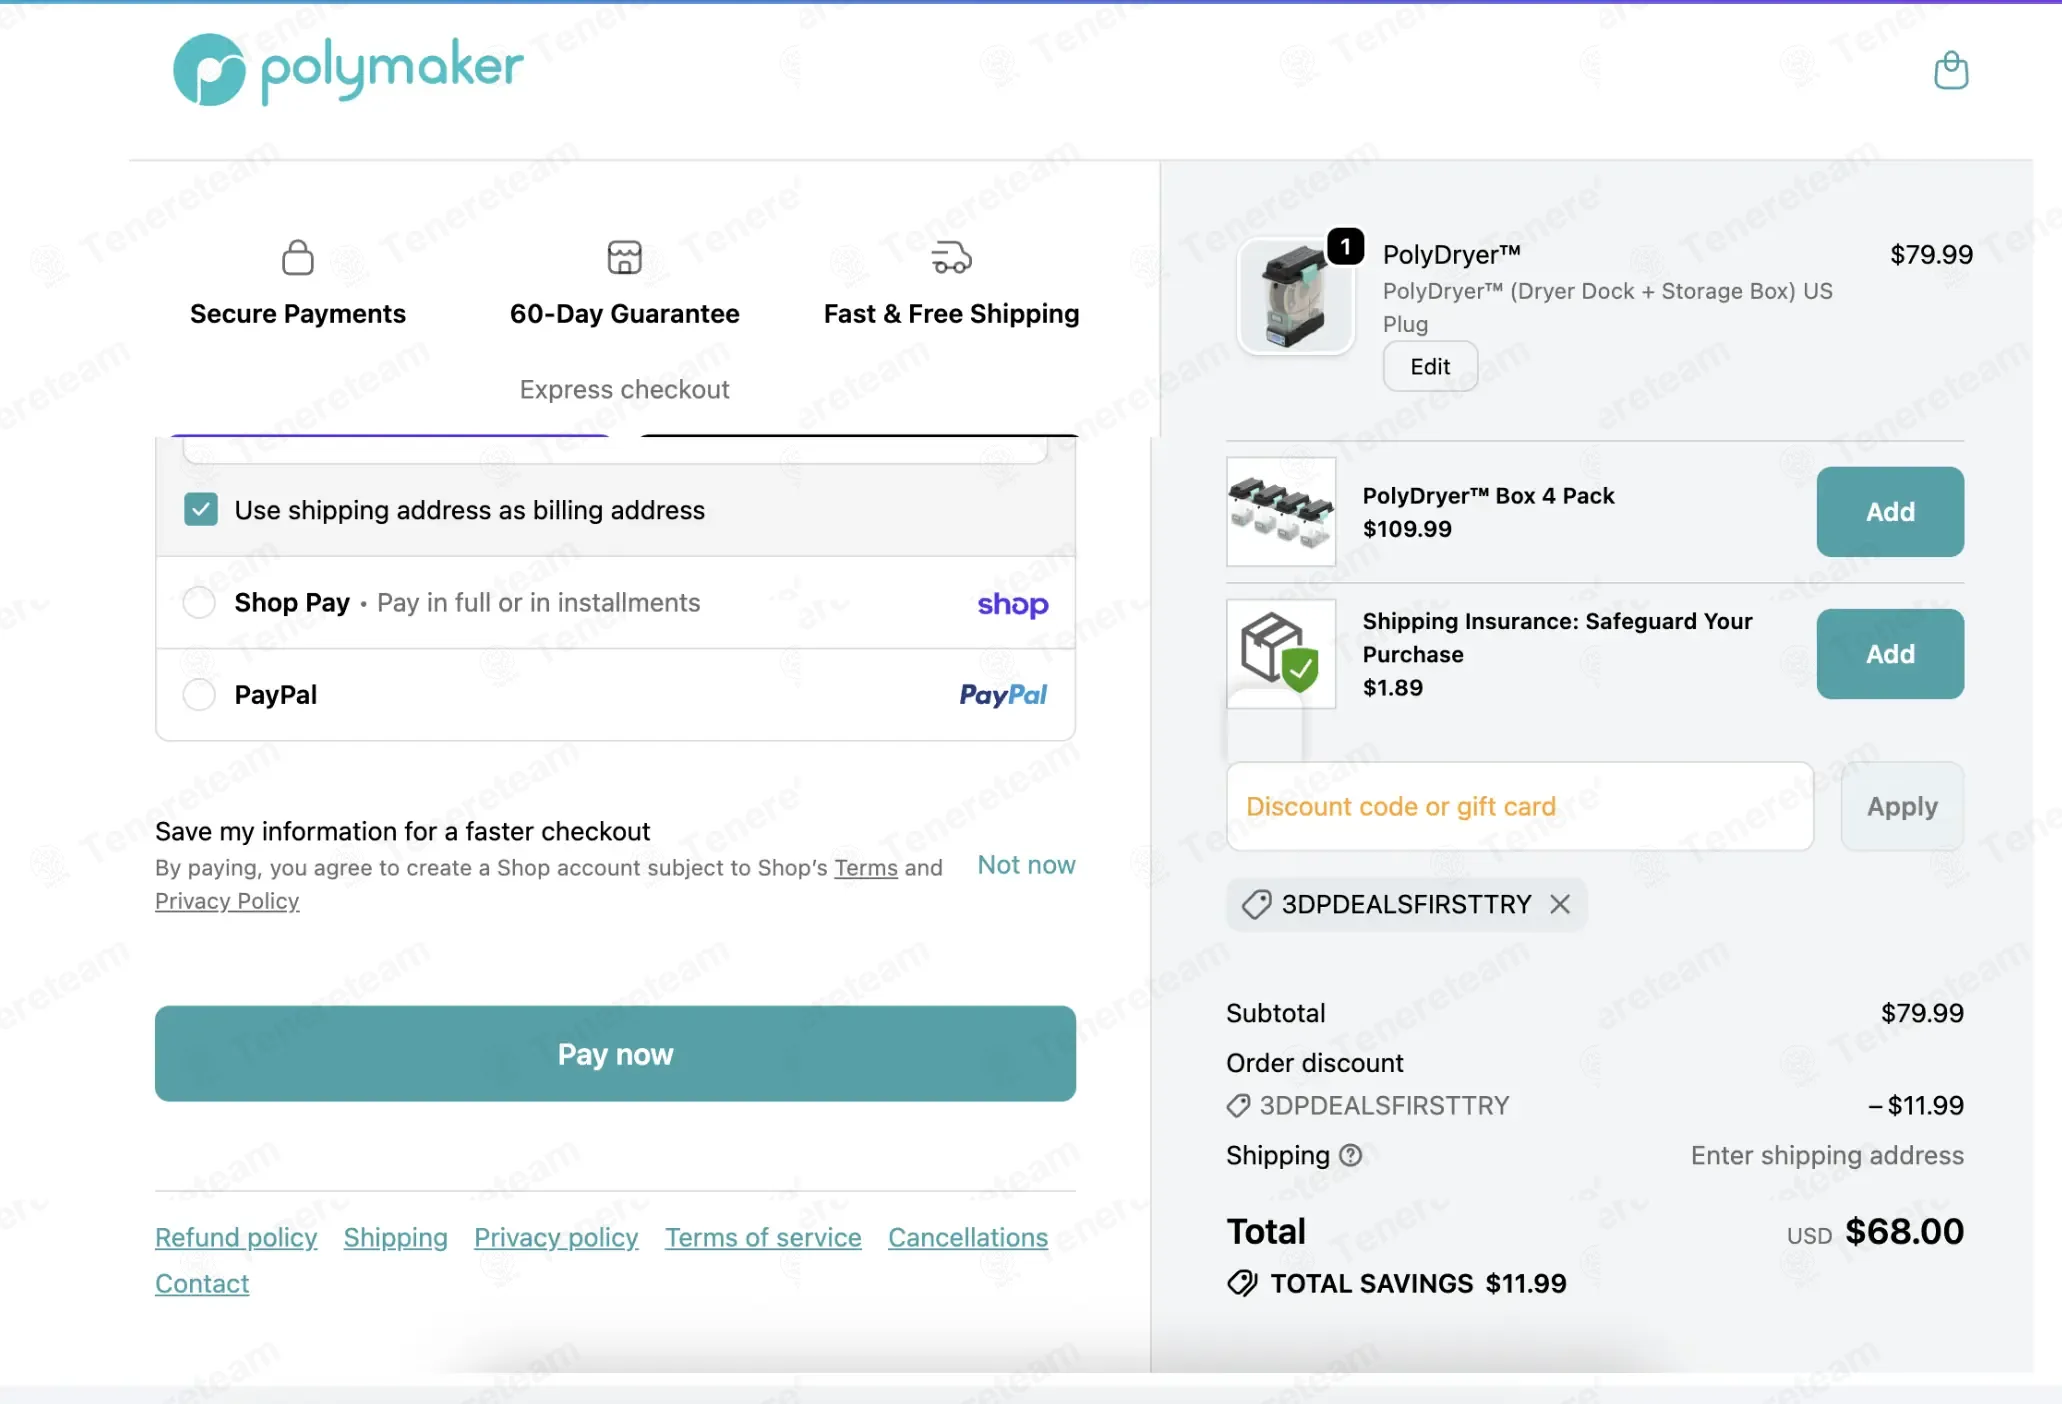
Task: Open the Terms of service link
Action: click(x=763, y=1237)
